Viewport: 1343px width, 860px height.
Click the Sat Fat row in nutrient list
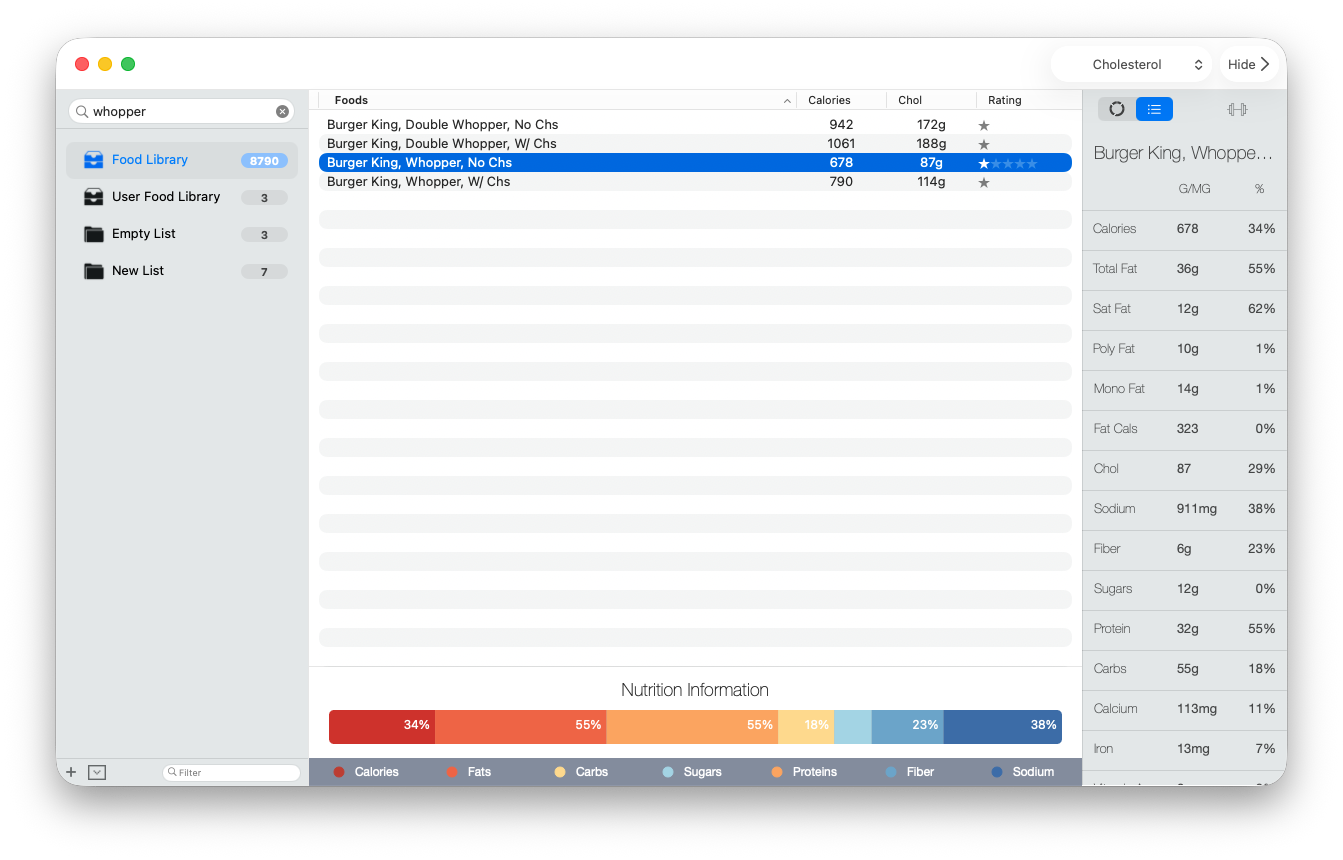(1185, 309)
